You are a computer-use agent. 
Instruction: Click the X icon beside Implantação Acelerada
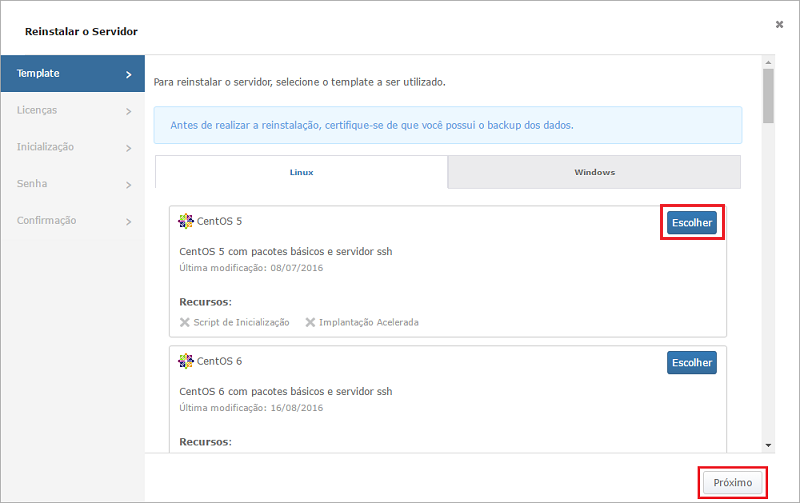[310, 322]
